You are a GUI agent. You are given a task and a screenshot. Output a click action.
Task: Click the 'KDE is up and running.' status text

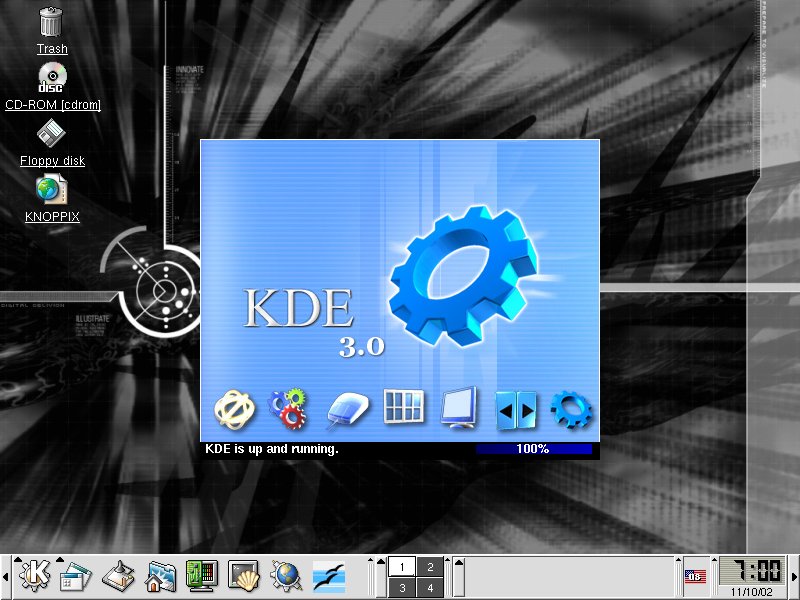(x=271, y=449)
